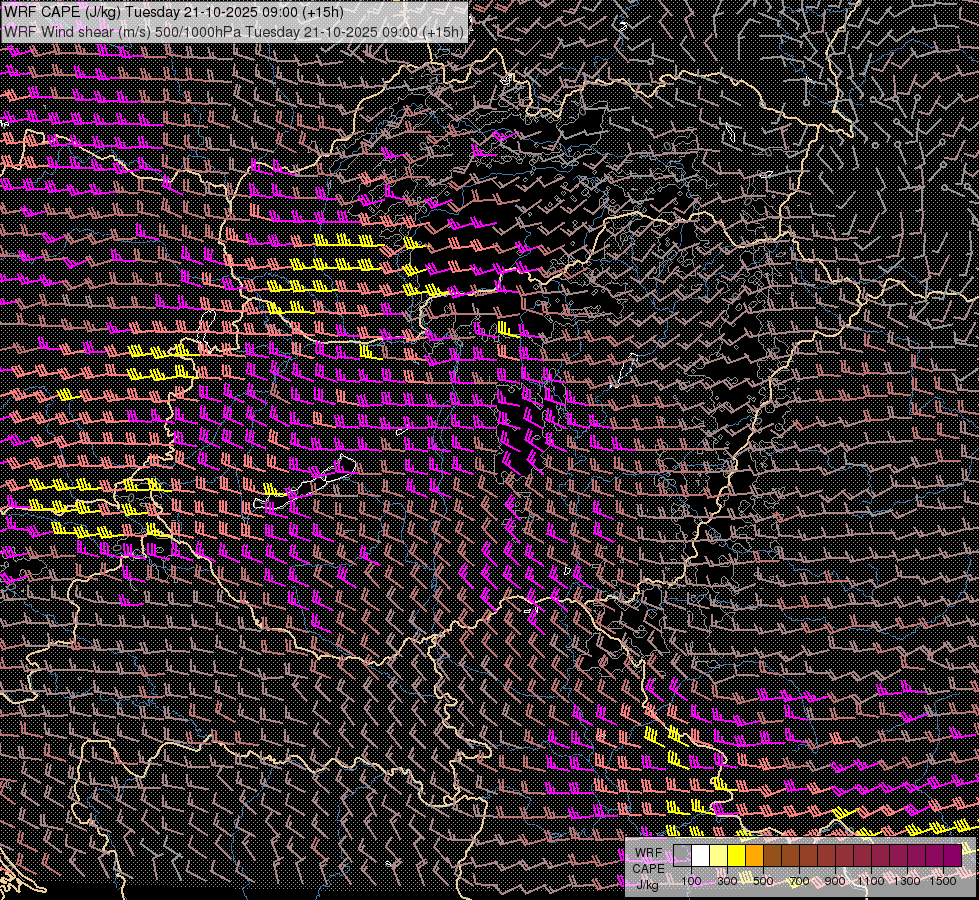Select the pale yellow legend swatch

tap(719, 855)
